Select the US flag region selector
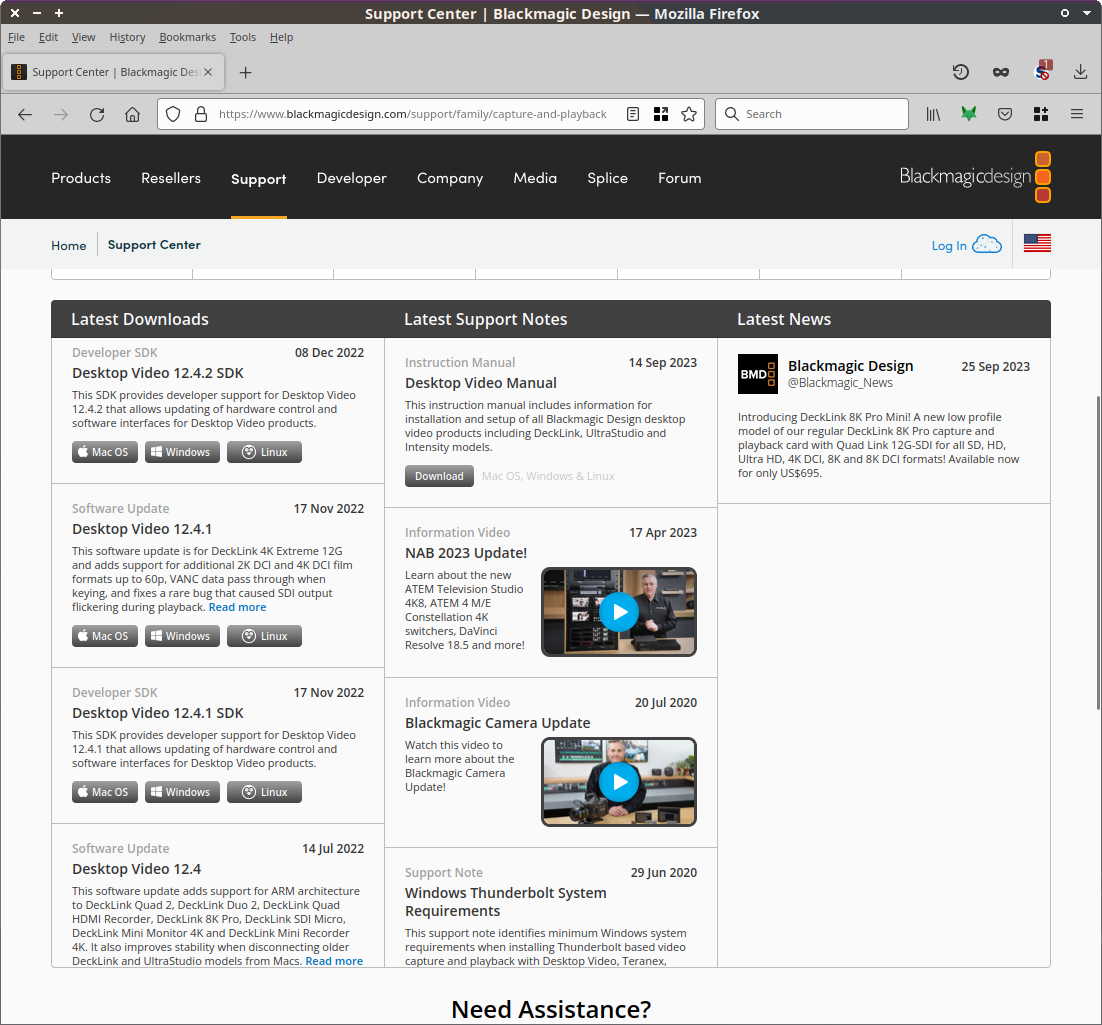The image size is (1102, 1025). pyautogui.click(x=1037, y=243)
